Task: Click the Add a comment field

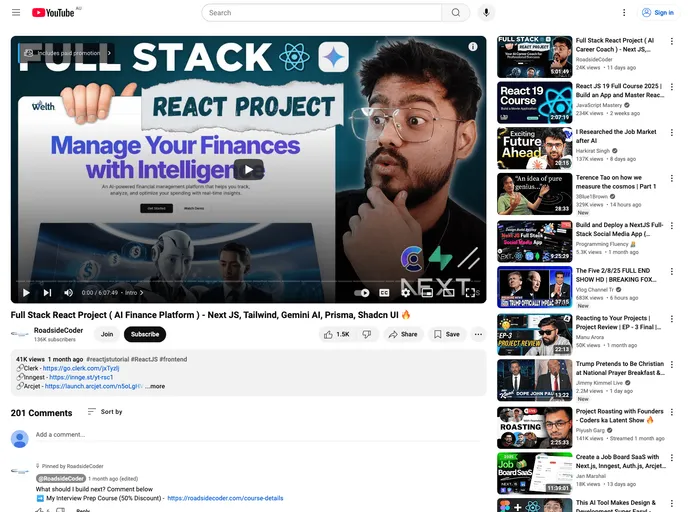Action: [258, 435]
